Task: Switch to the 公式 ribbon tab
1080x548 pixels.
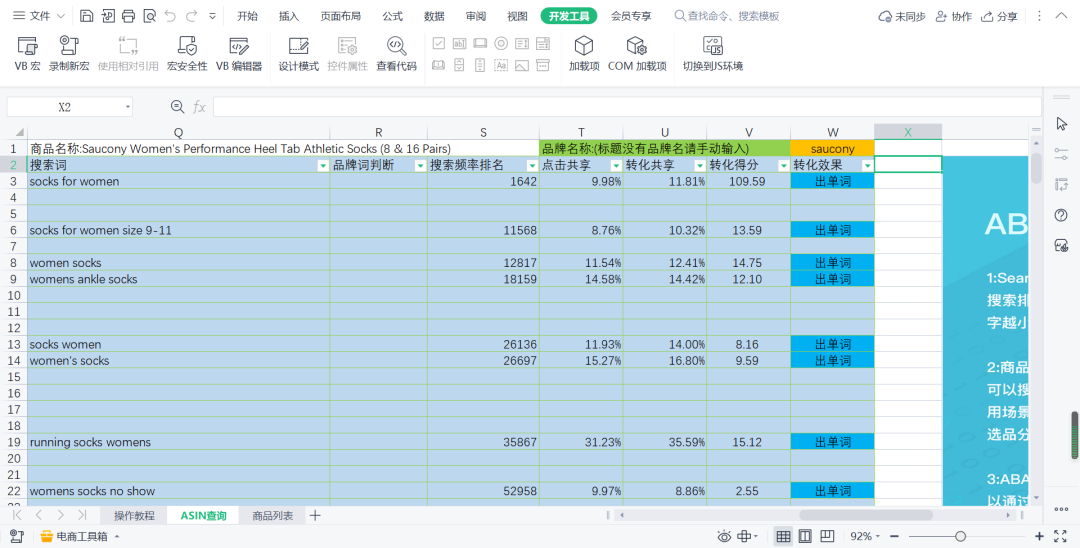Action: (x=392, y=16)
